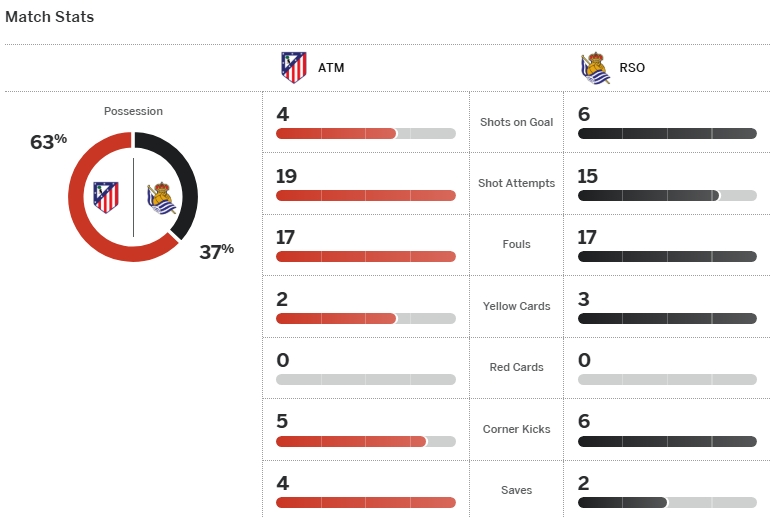Click ATM Corner Kicks progress bar
Screen dimensions: 775x517
[x=365, y=441]
